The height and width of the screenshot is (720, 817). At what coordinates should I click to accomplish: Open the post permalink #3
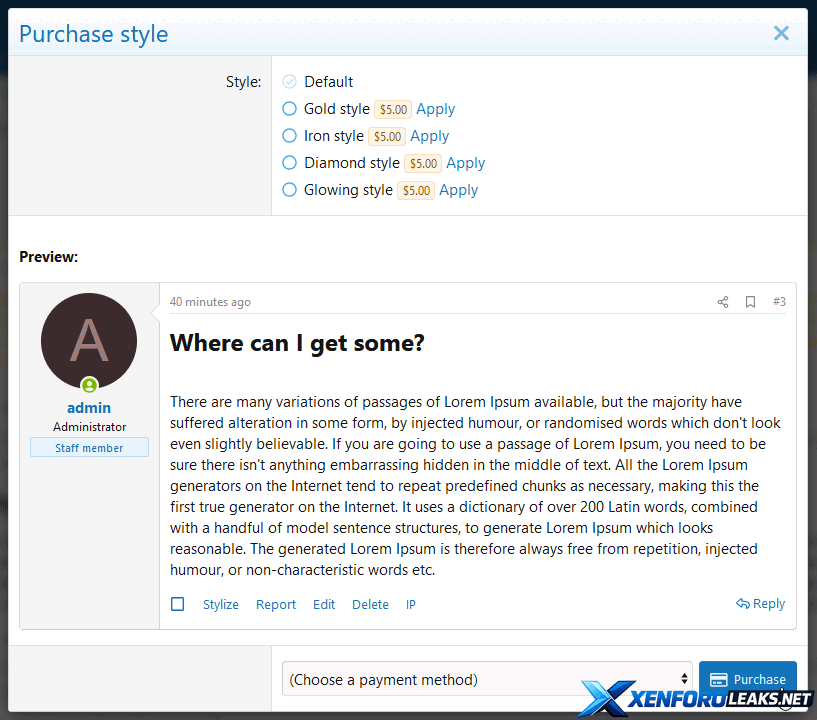779,302
